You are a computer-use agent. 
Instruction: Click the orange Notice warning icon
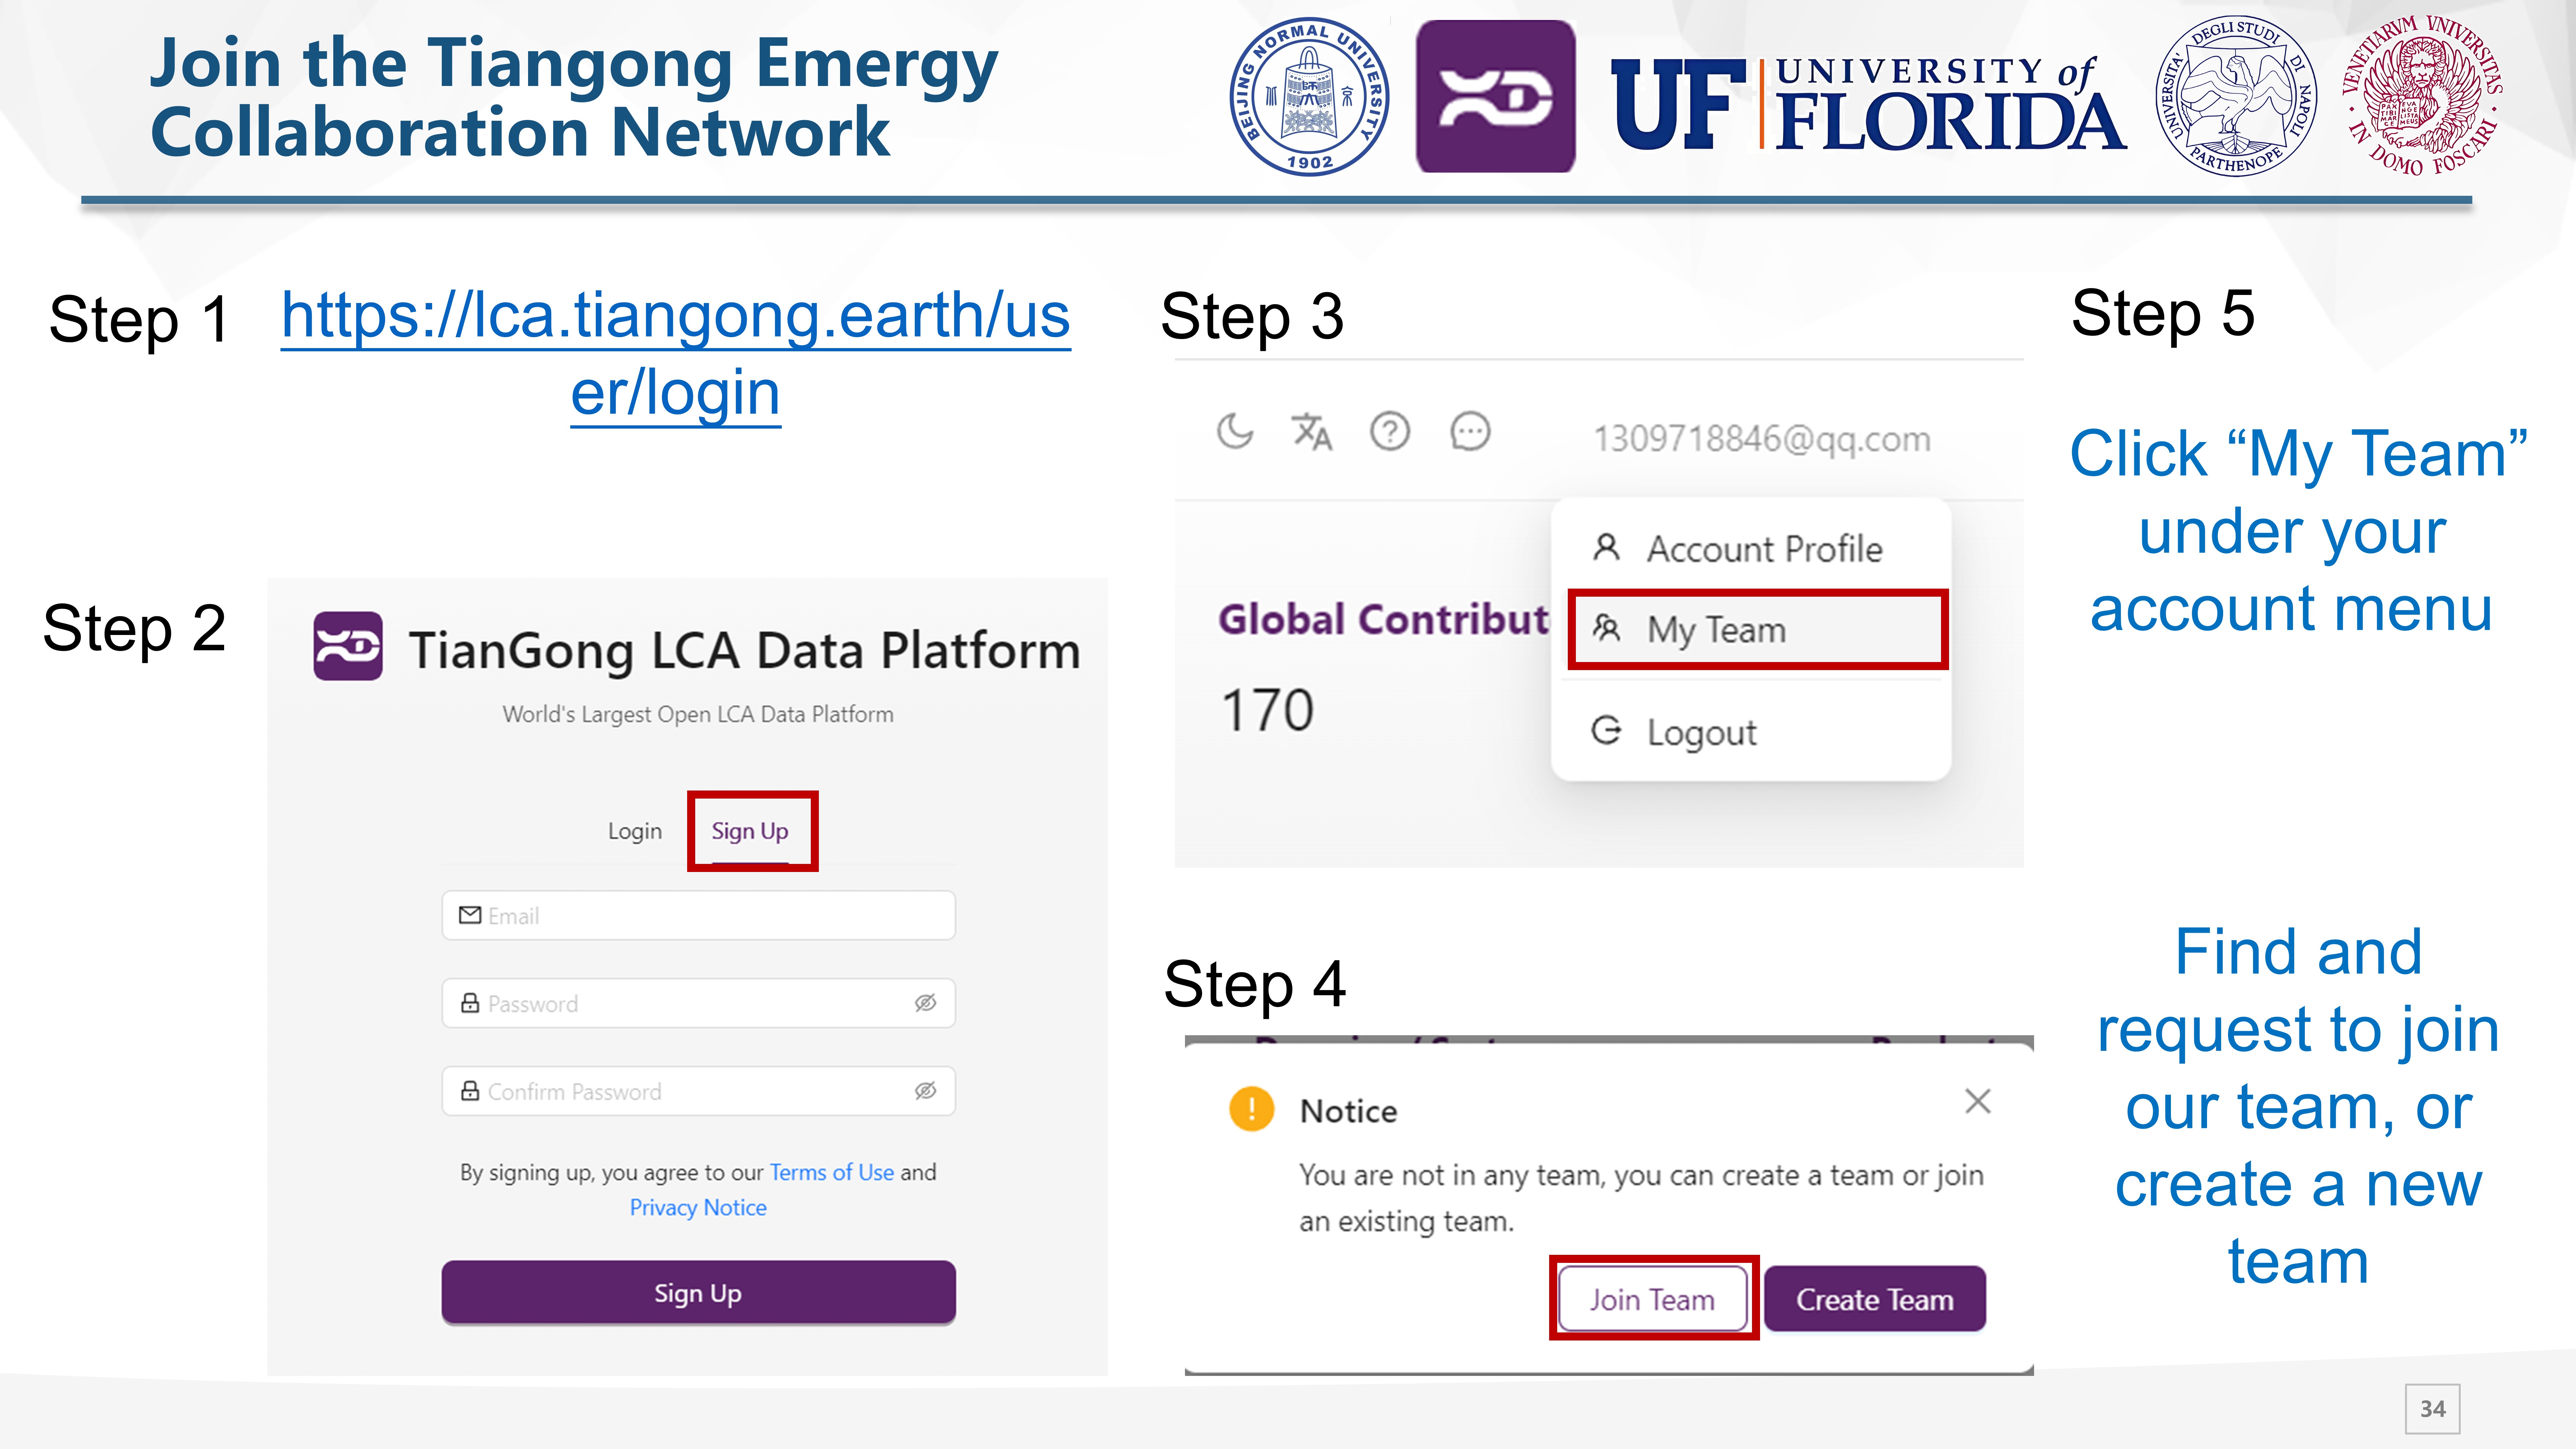pos(1251,1109)
